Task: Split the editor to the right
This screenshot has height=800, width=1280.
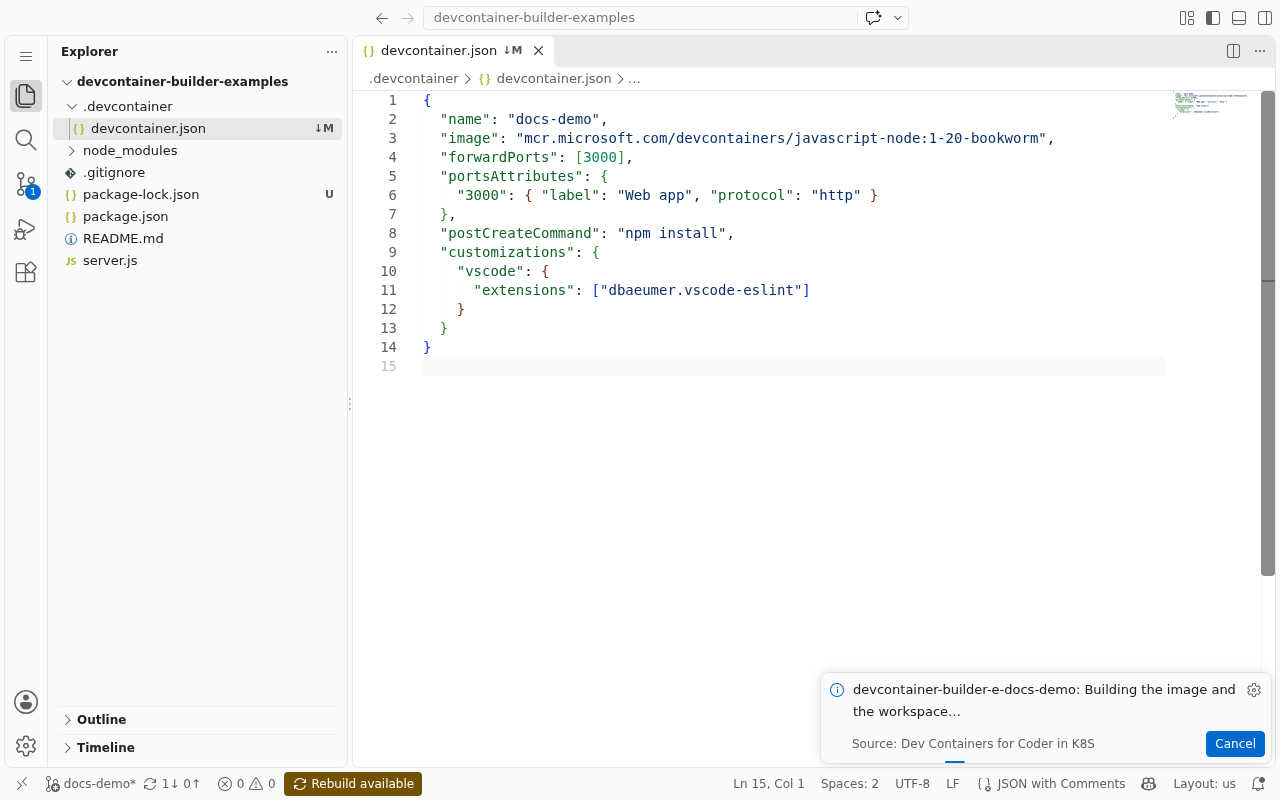Action: click(x=1233, y=51)
